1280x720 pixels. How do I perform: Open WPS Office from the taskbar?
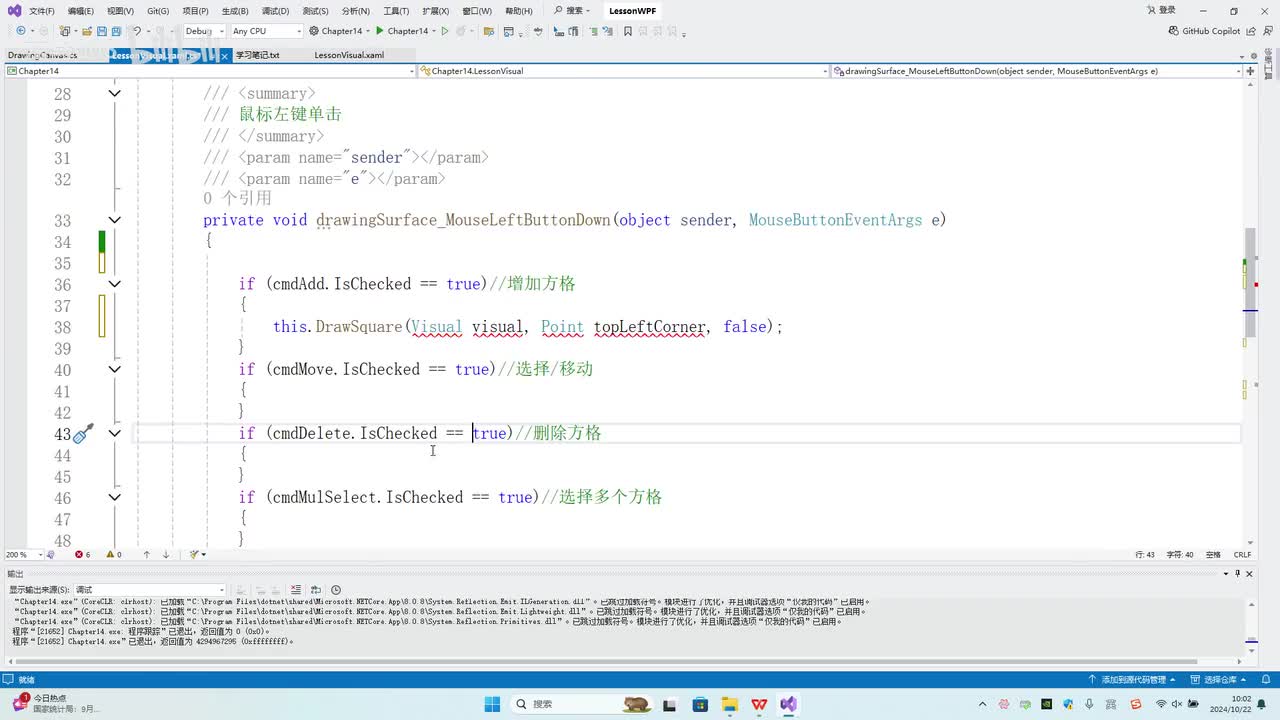click(760, 704)
